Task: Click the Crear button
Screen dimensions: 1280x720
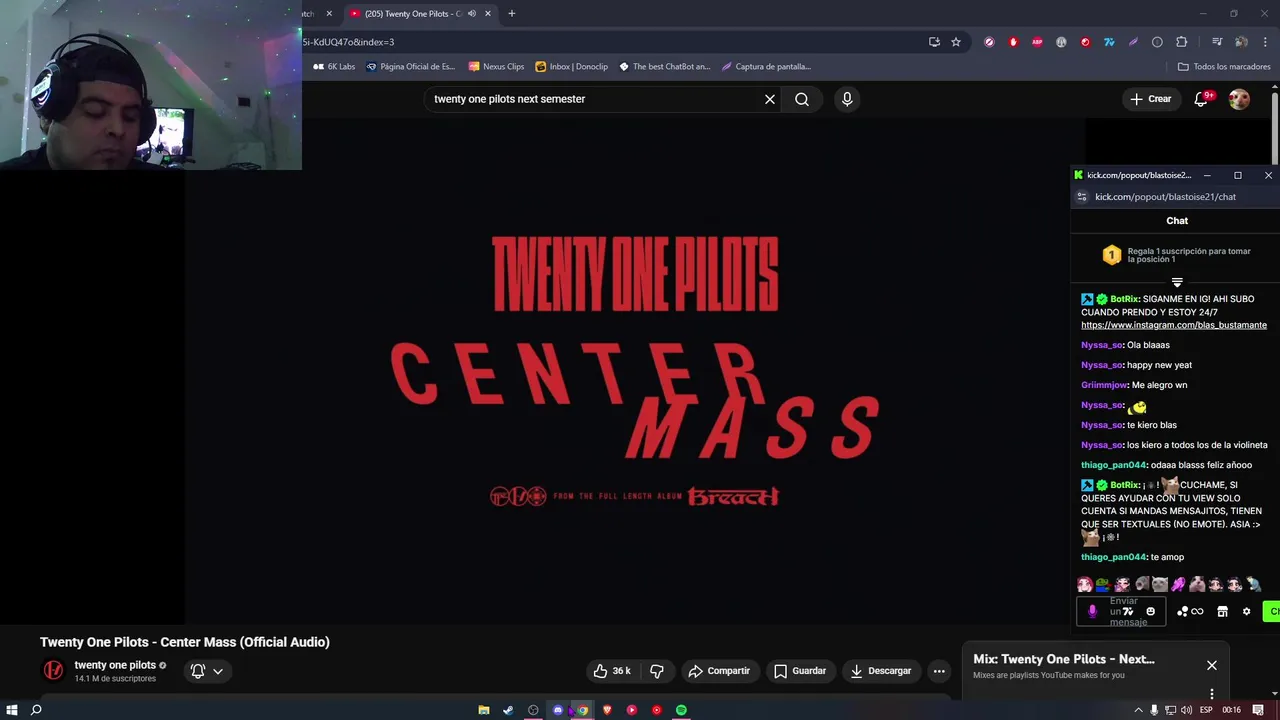Action: click(x=1150, y=99)
